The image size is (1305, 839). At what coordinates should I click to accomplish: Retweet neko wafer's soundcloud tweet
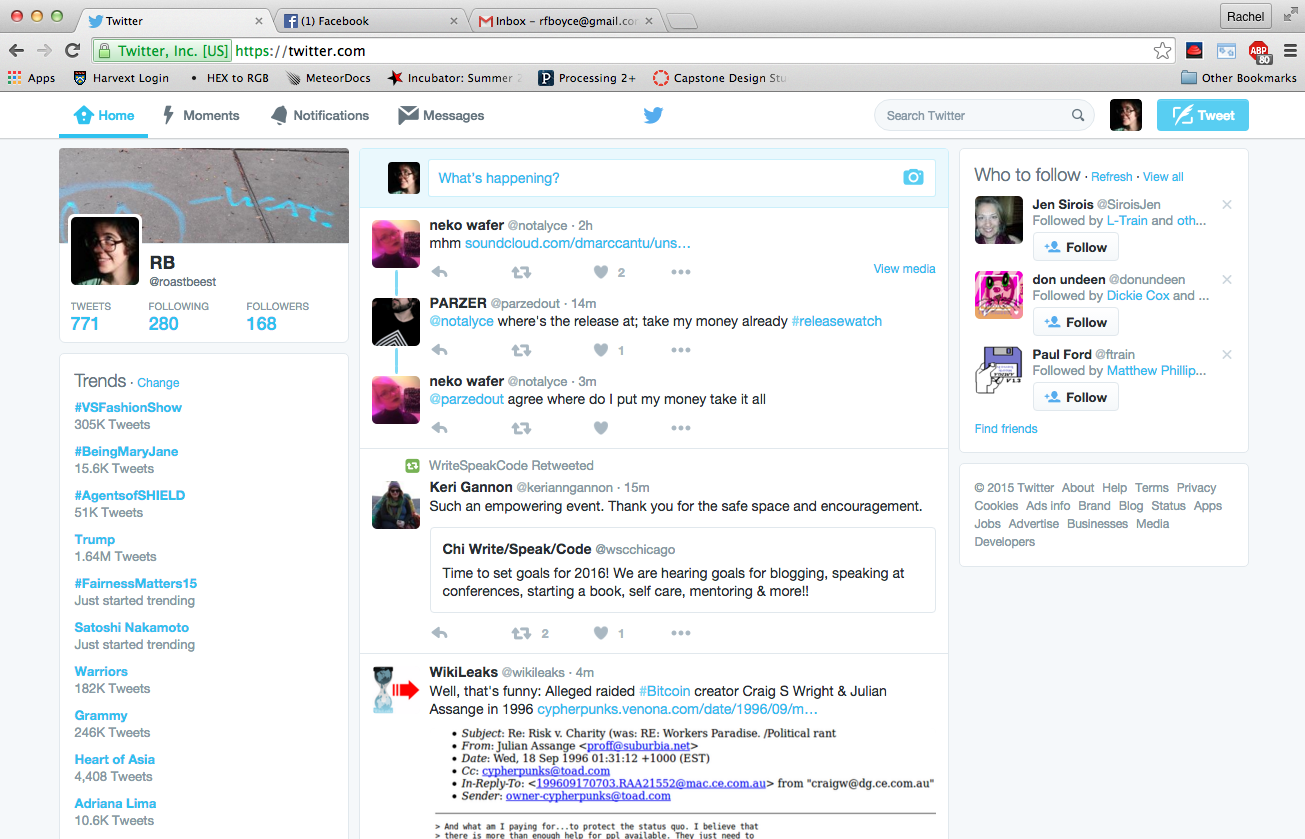521,272
